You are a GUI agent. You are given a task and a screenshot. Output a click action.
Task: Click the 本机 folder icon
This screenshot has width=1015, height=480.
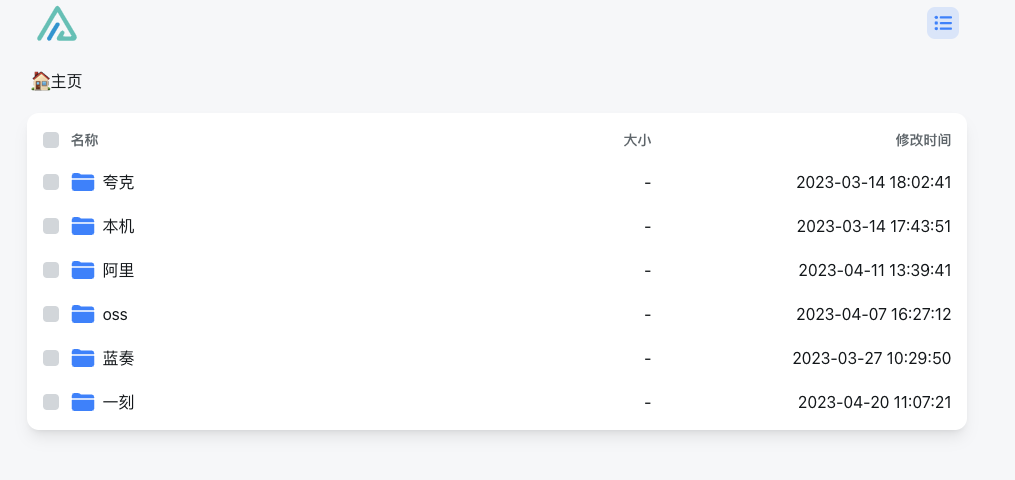pos(83,226)
